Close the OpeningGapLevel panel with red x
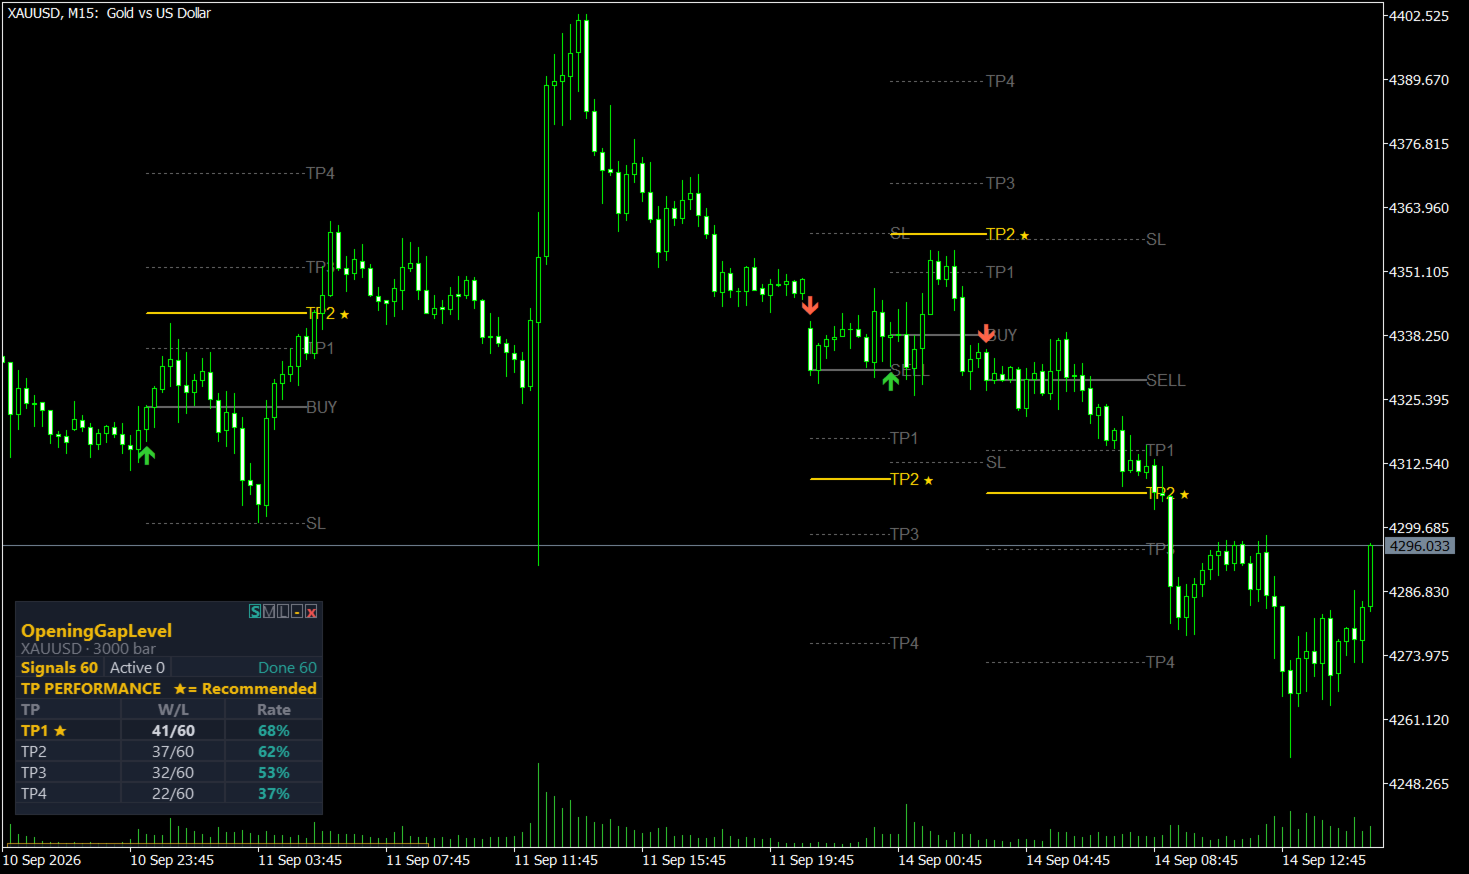The image size is (1469, 874). point(311,611)
